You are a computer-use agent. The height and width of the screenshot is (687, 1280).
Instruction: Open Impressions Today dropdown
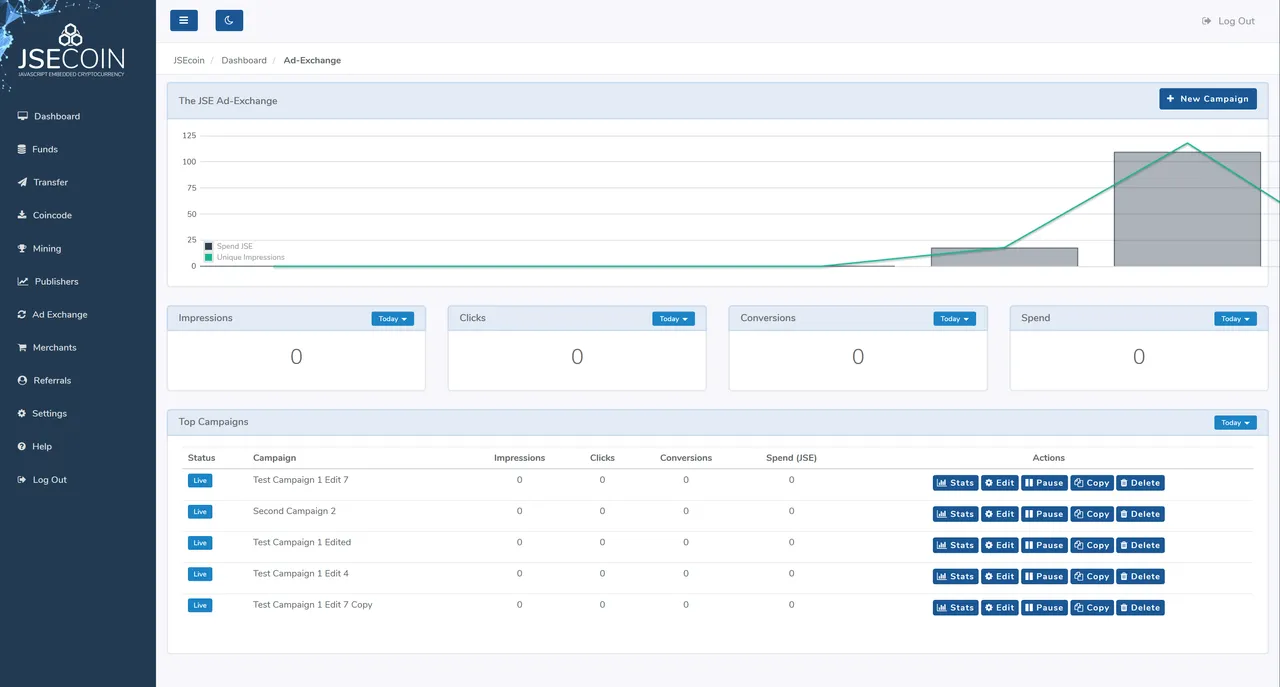click(x=392, y=319)
